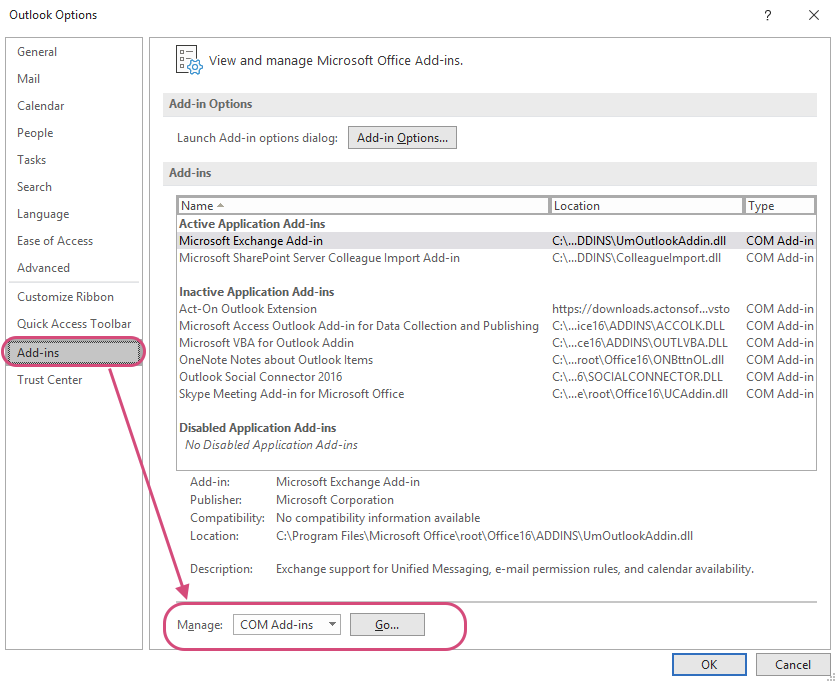
Task: Click the Inactive Application Add-ins group header
Action: click(257, 292)
